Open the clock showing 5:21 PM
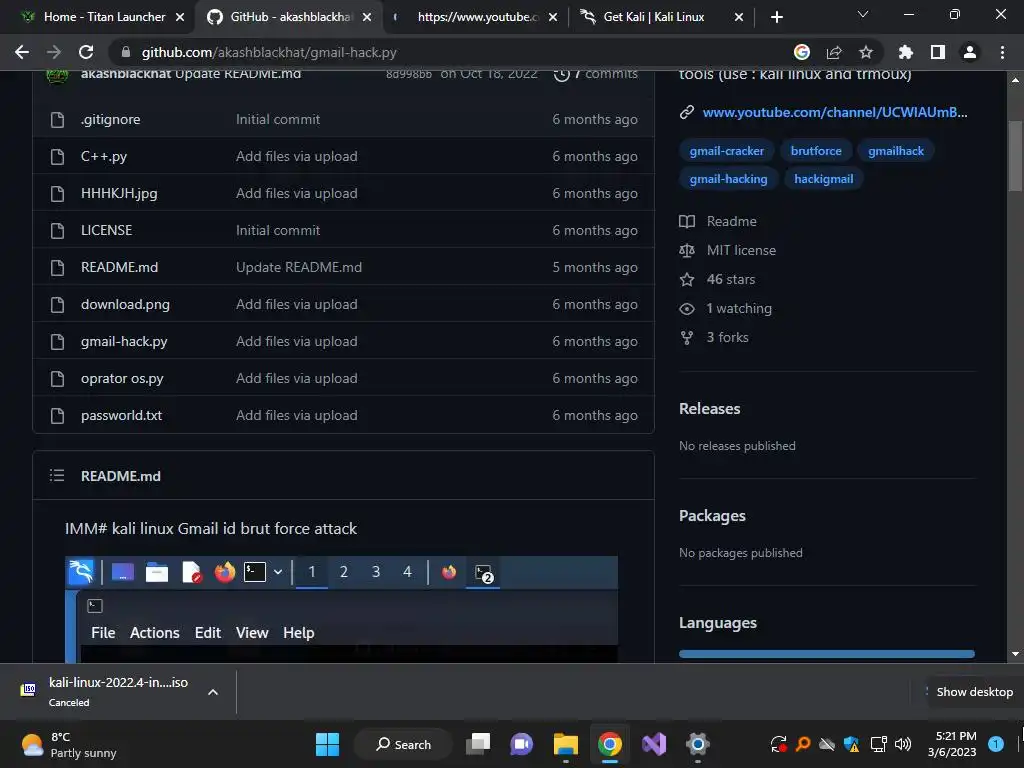The height and width of the screenshot is (768, 1024). (953, 744)
